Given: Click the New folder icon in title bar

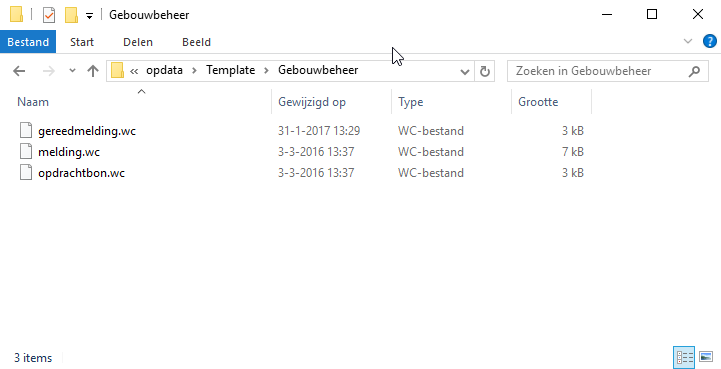Looking at the screenshot, I should click(x=71, y=15).
